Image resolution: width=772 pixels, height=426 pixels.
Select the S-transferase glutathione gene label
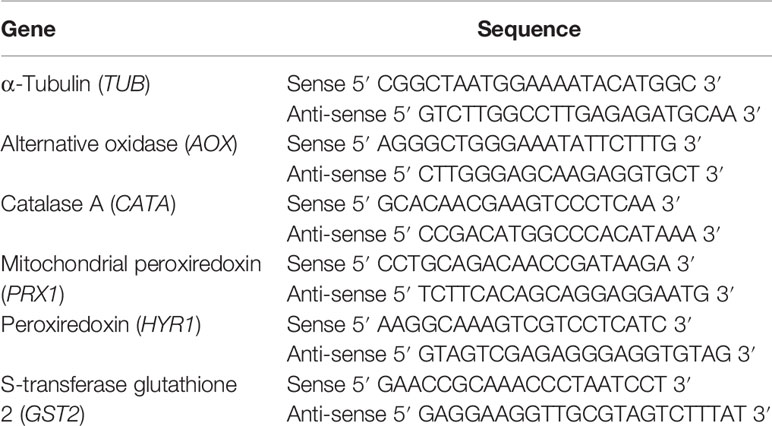119,385
